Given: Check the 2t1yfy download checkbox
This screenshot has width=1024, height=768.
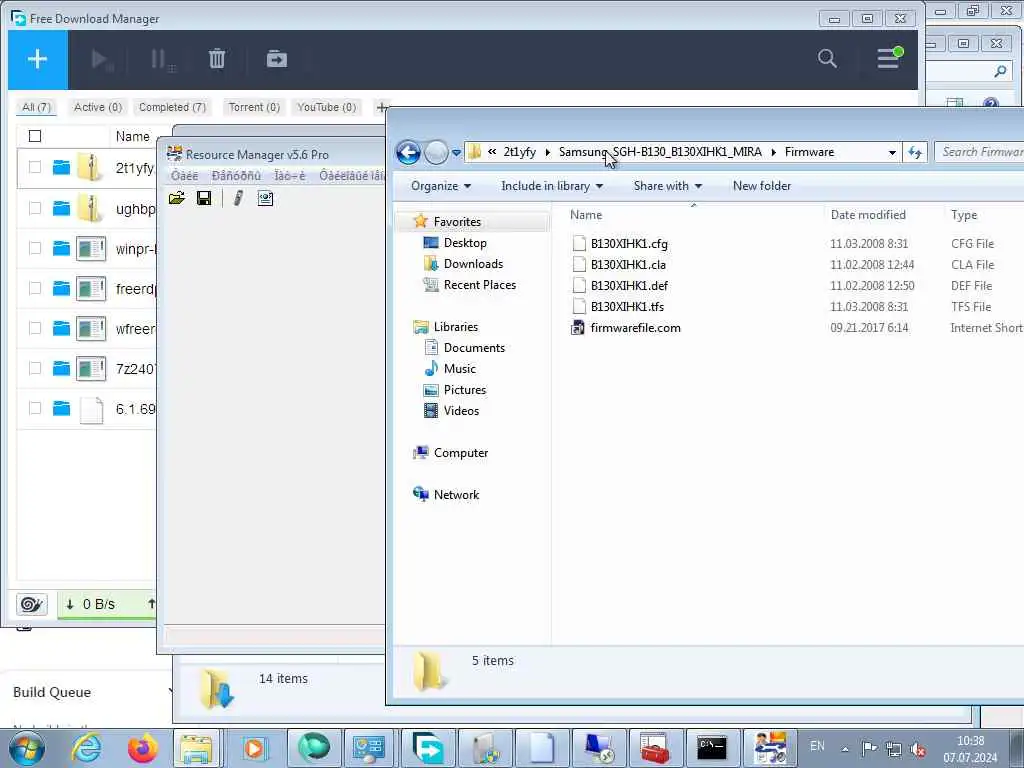Looking at the screenshot, I should (x=35, y=168).
